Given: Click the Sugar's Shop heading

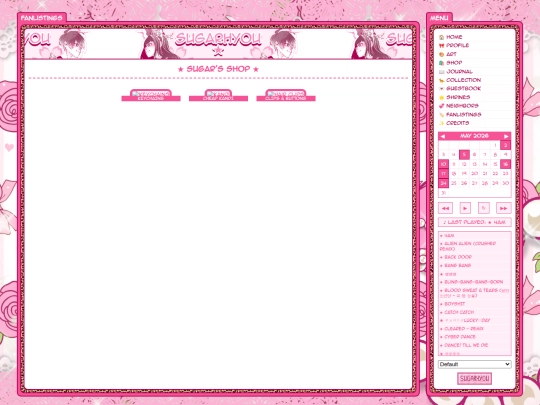Looking at the screenshot, I should (x=218, y=69).
